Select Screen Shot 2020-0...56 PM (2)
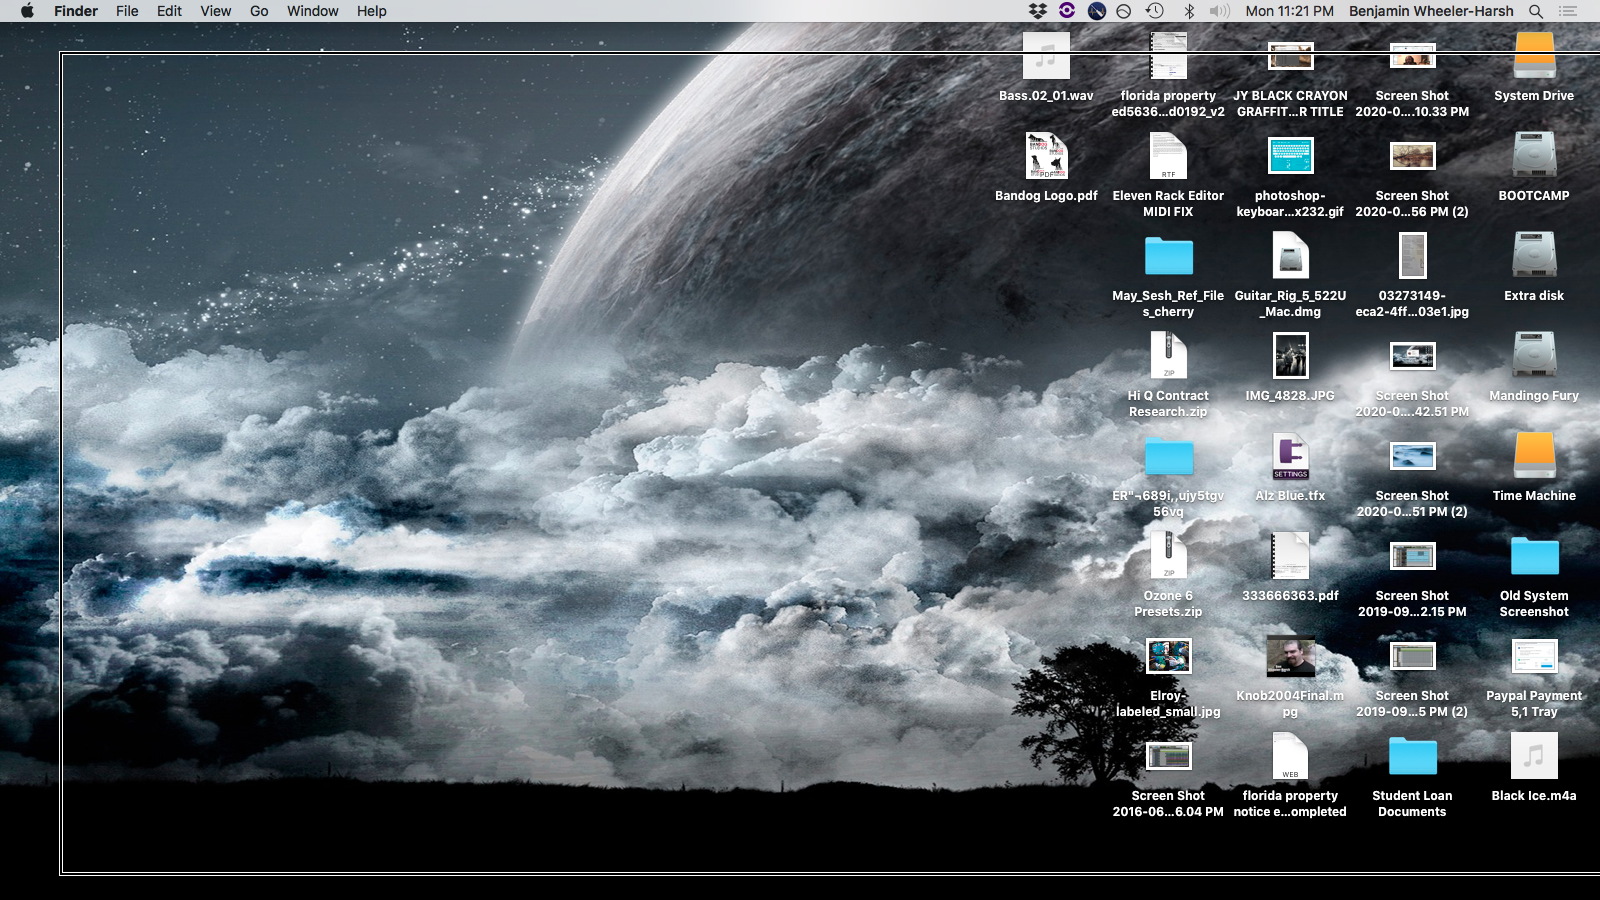 pyautogui.click(x=1412, y=156)
